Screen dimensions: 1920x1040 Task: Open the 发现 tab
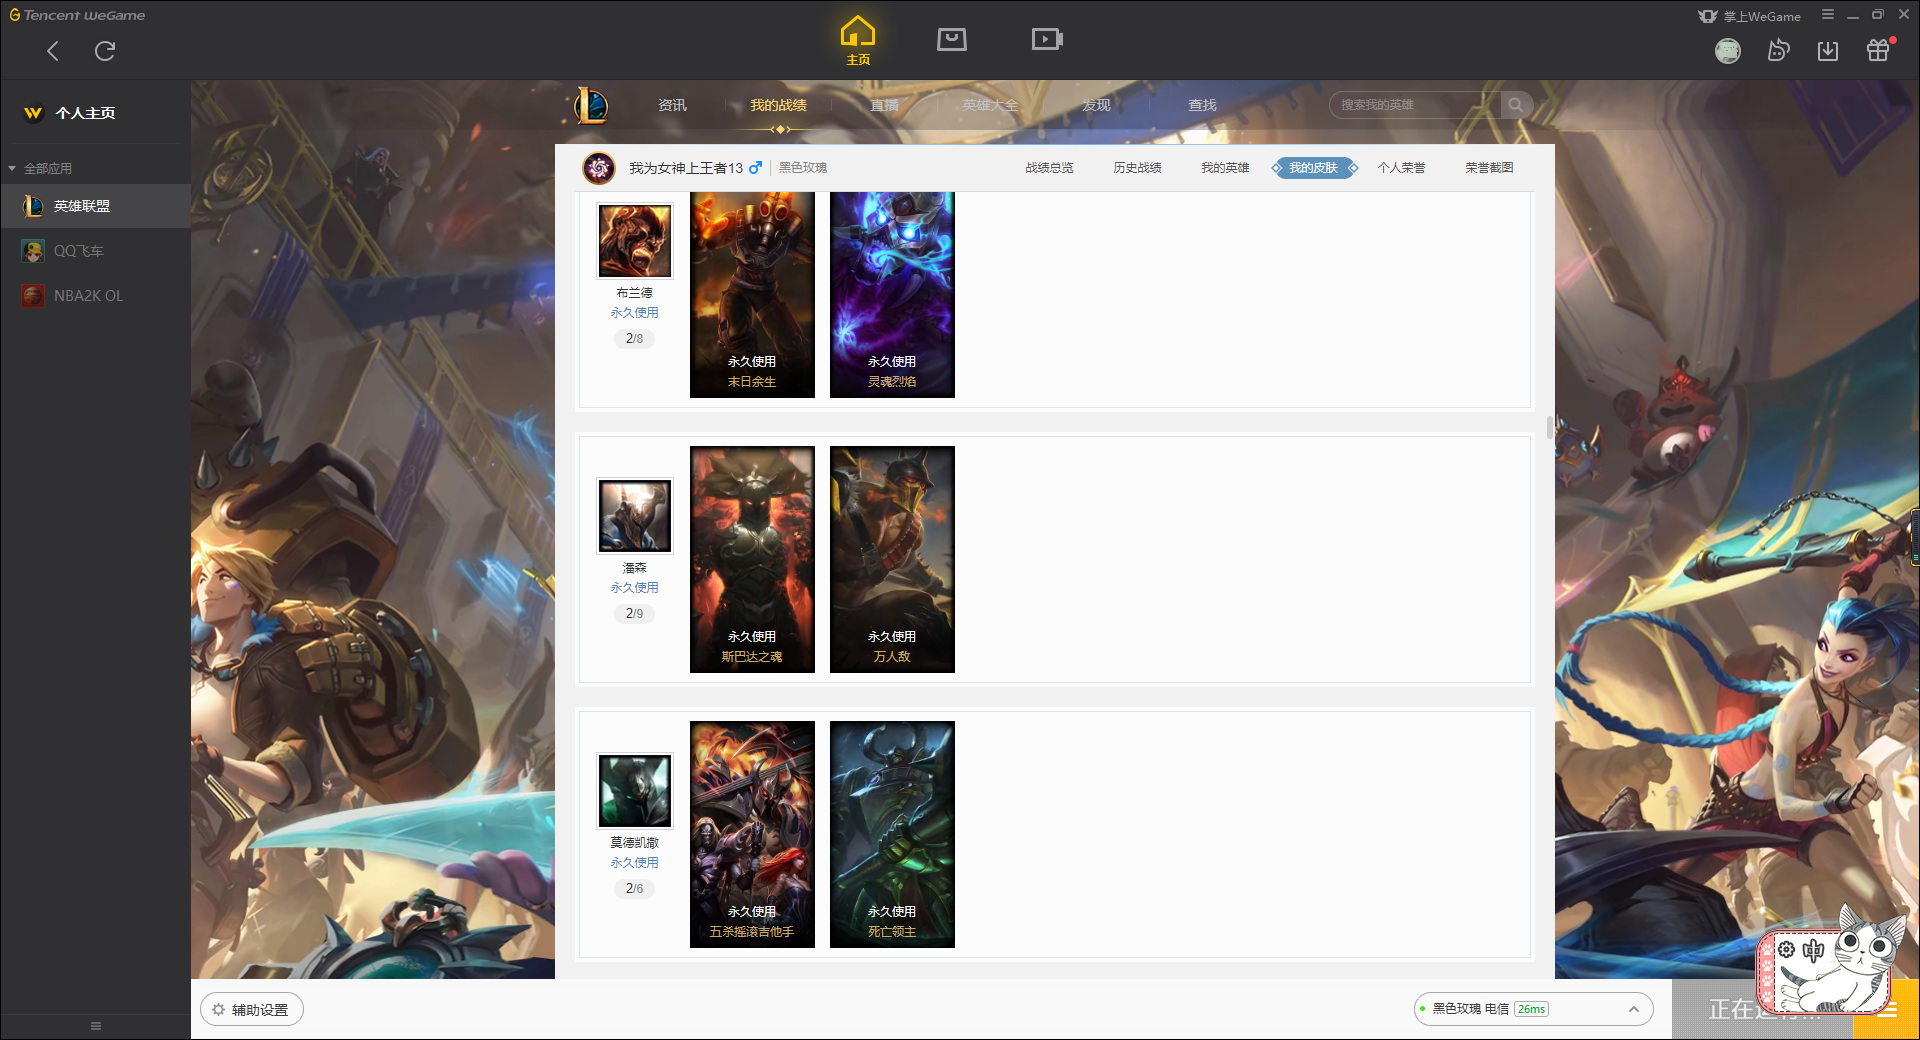(1096, 105)
